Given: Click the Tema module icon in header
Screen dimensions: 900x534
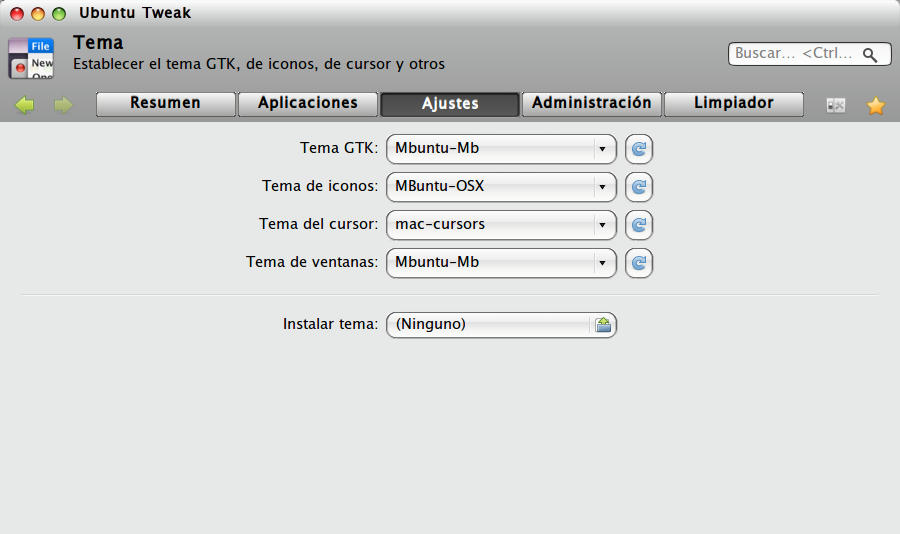Looking at the screenshot, I should (x=31, y=58).
